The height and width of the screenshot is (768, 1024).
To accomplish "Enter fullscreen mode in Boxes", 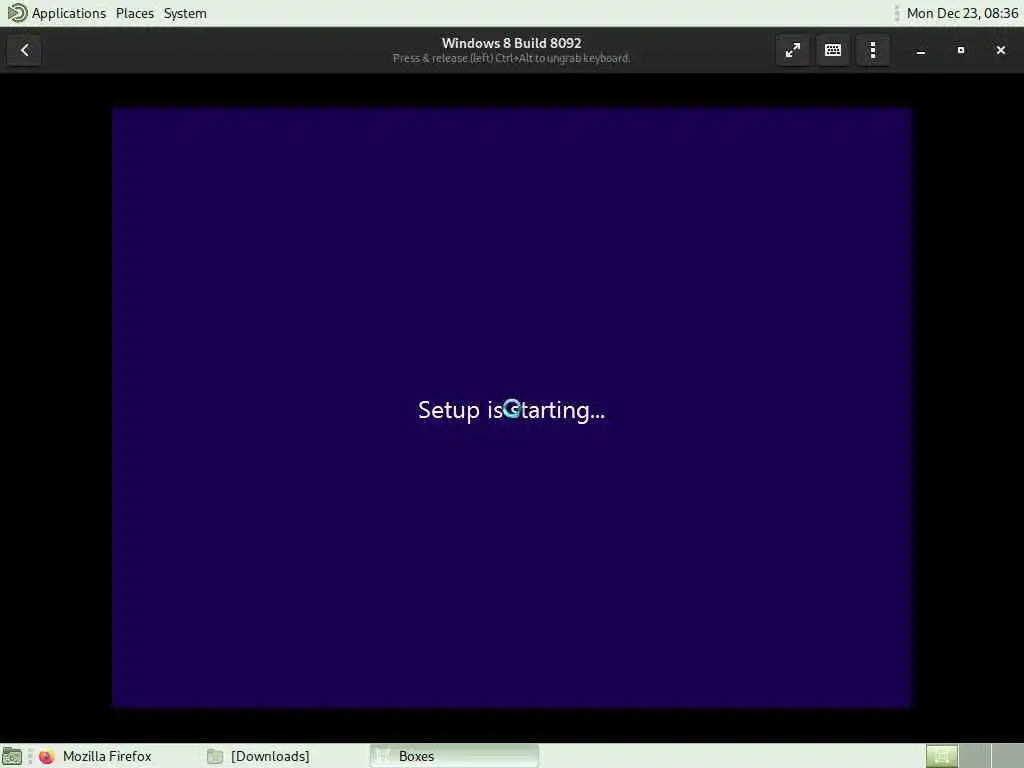I will (x=792, y=50).
